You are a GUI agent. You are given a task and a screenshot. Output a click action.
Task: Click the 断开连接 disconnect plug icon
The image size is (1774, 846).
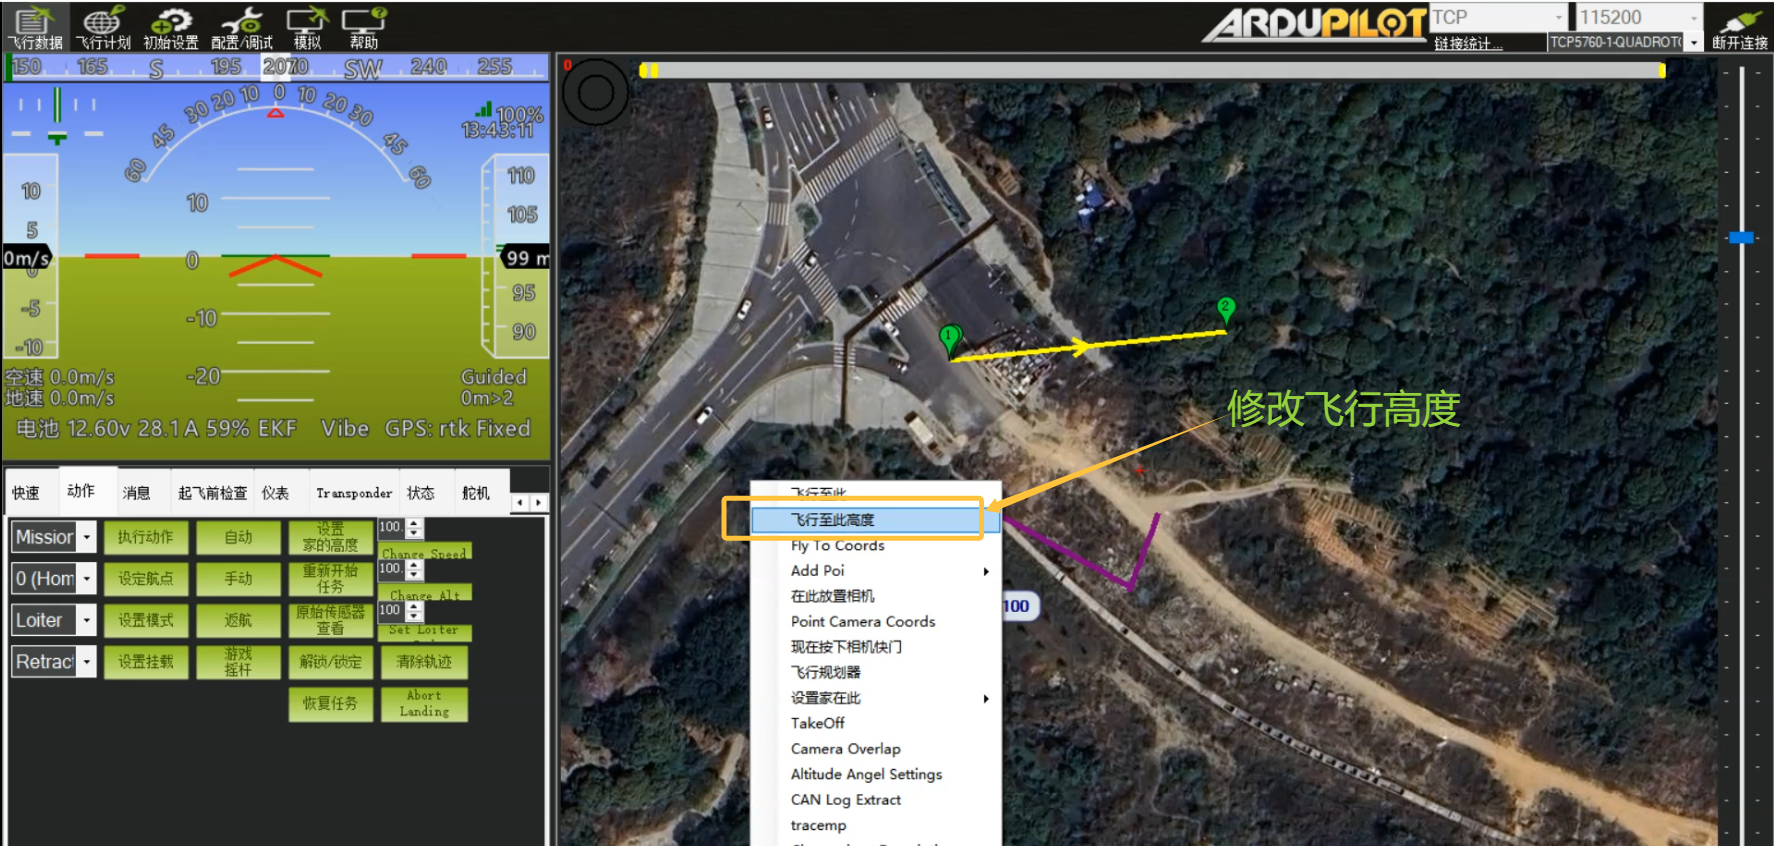(x=1739, y=27)
